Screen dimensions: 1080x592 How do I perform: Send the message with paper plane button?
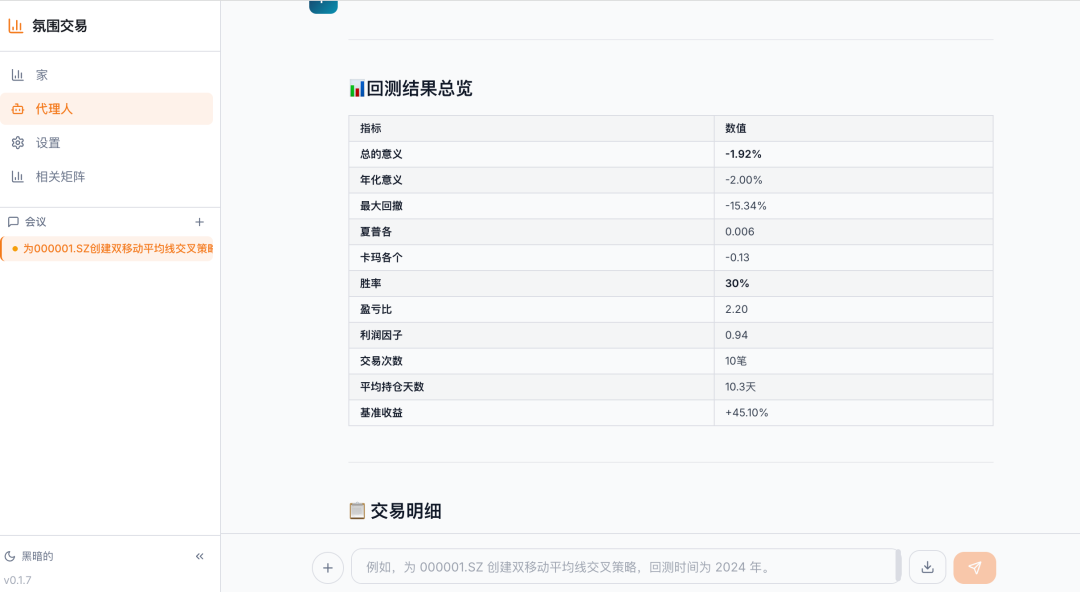(975, 568)
